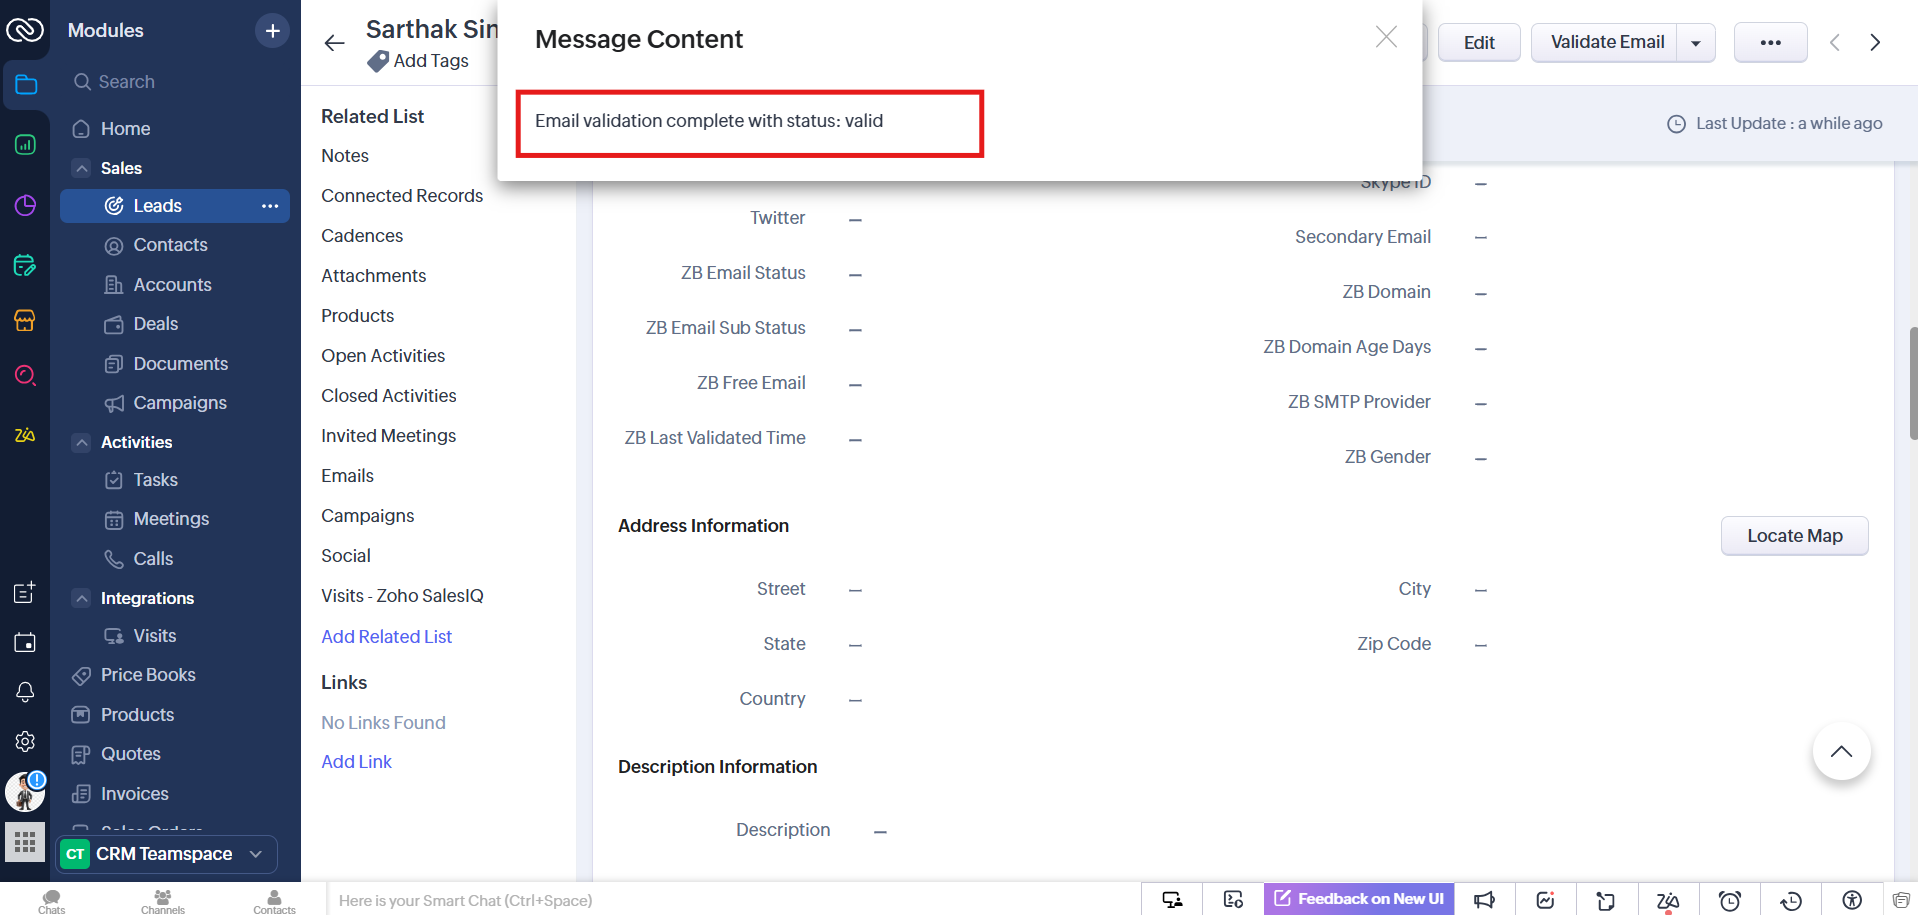This screenshot has height=915, width=1918.
Task: Open the Chats icon in bottom bar
Action: tap(51, 900)
